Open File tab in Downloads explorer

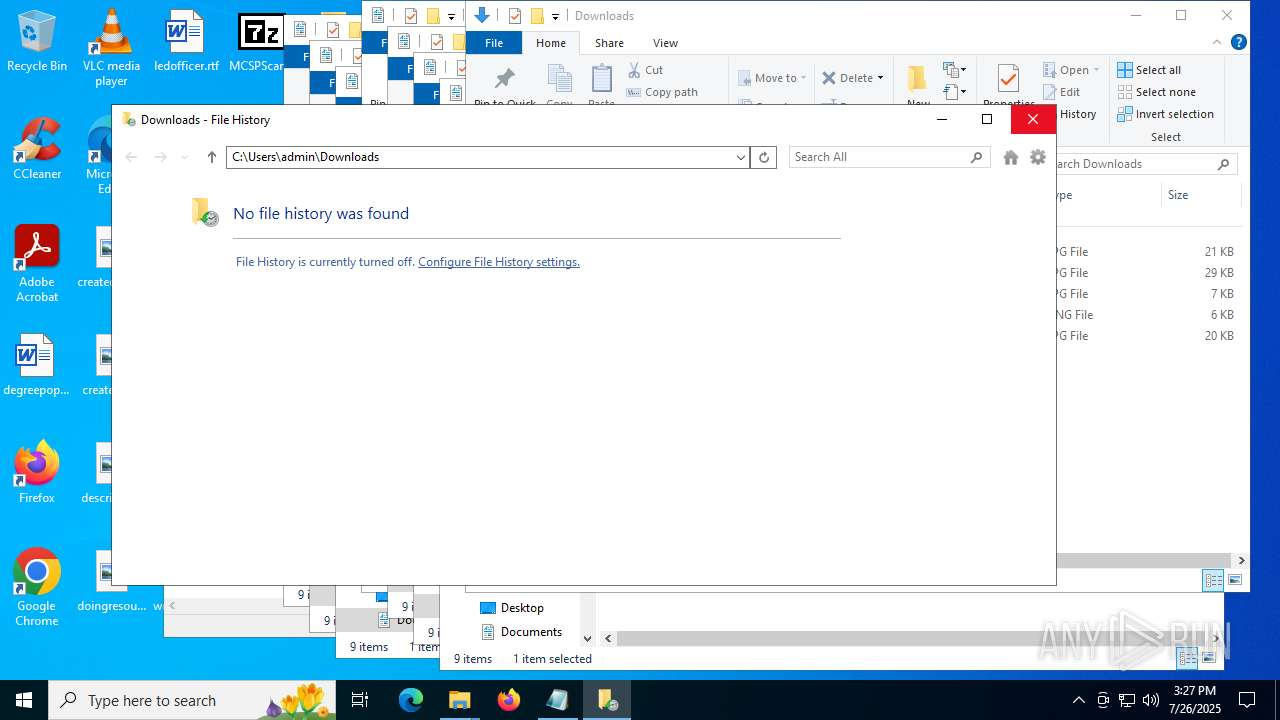[494, 43]
